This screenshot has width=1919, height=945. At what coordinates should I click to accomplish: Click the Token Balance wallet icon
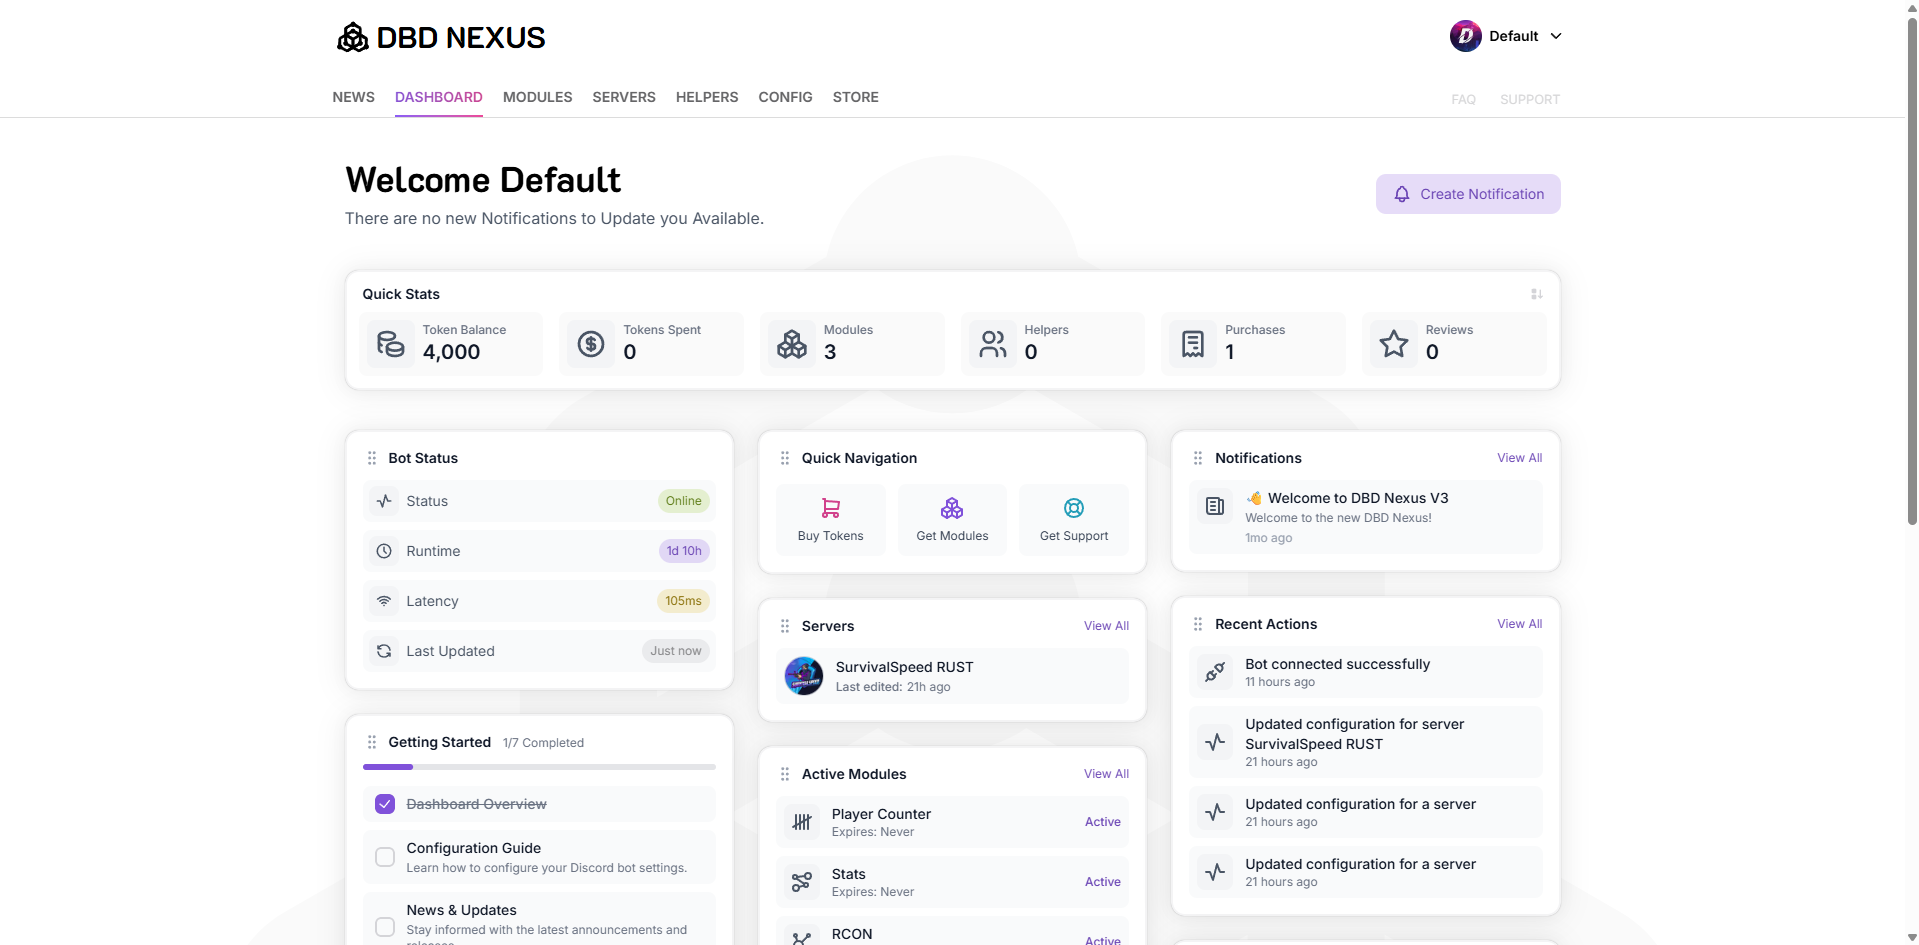point(390,343)
